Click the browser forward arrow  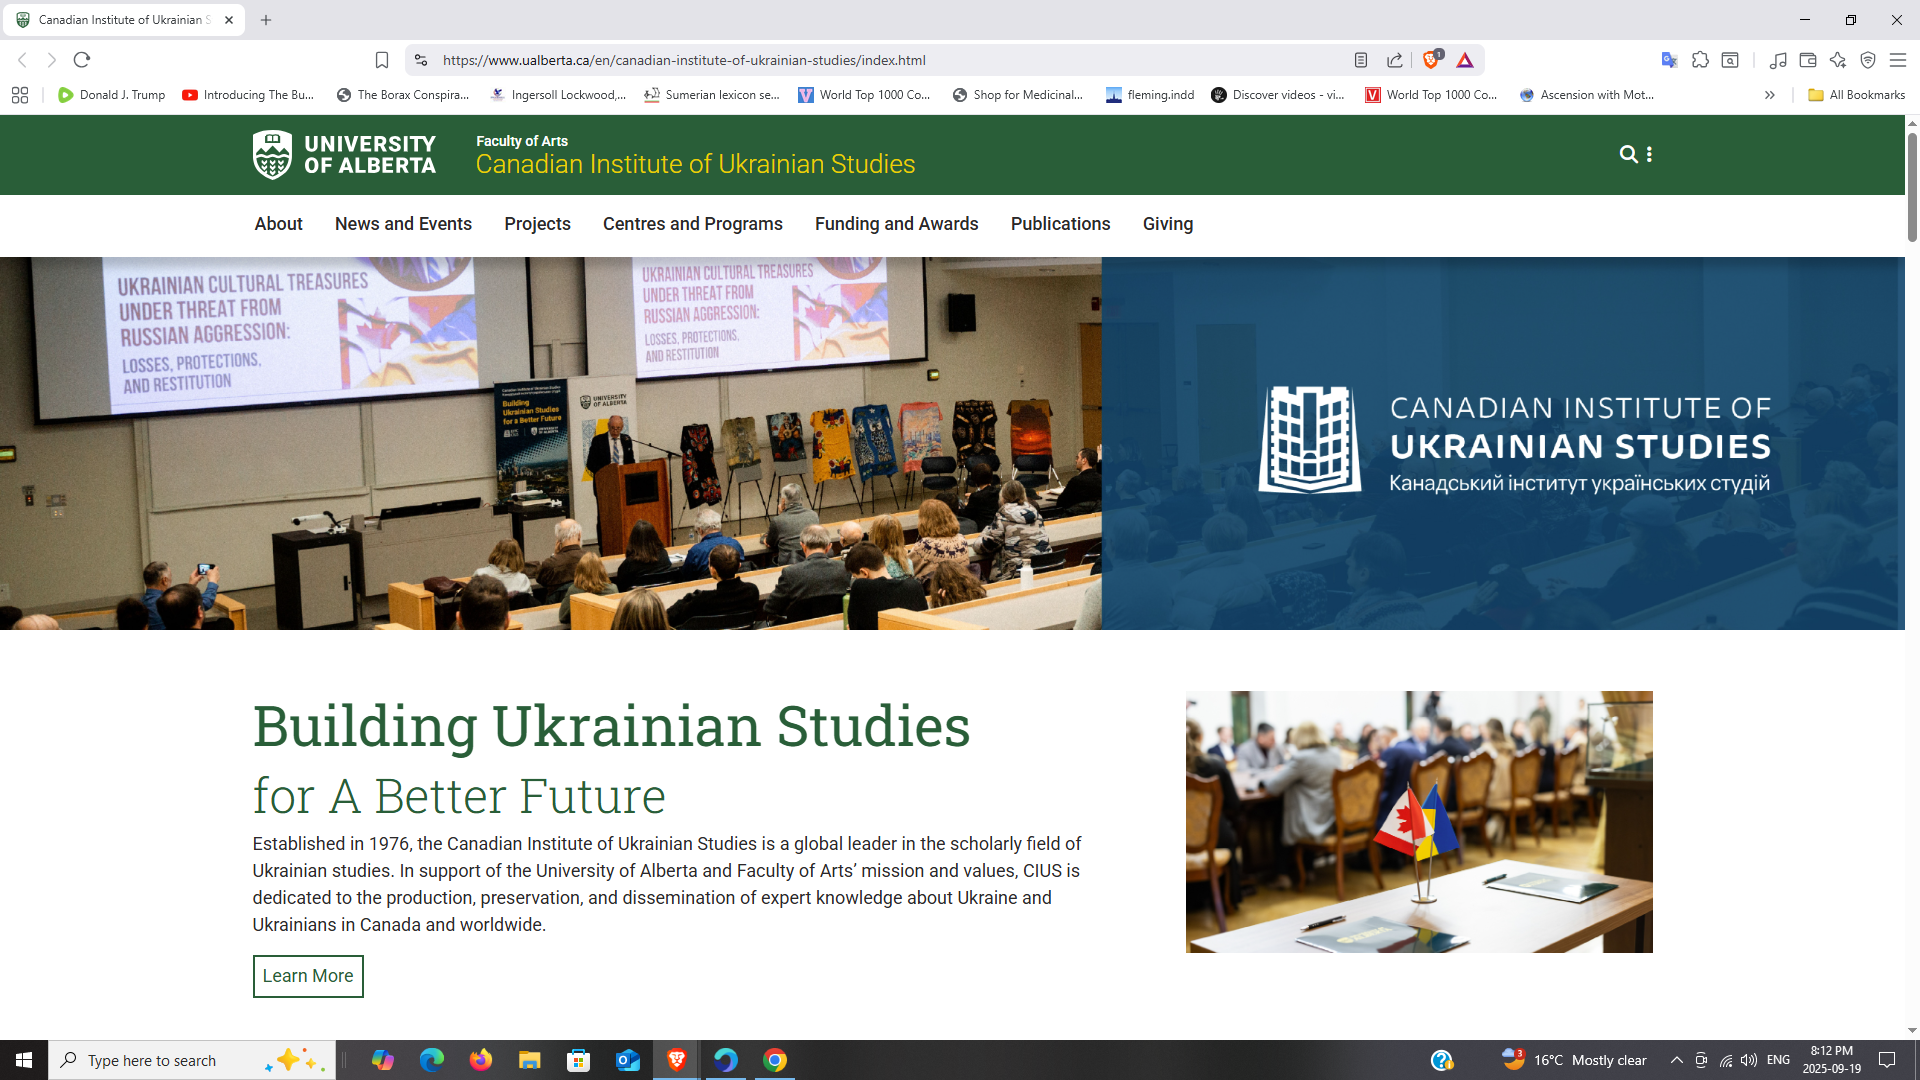click(52, 60)
